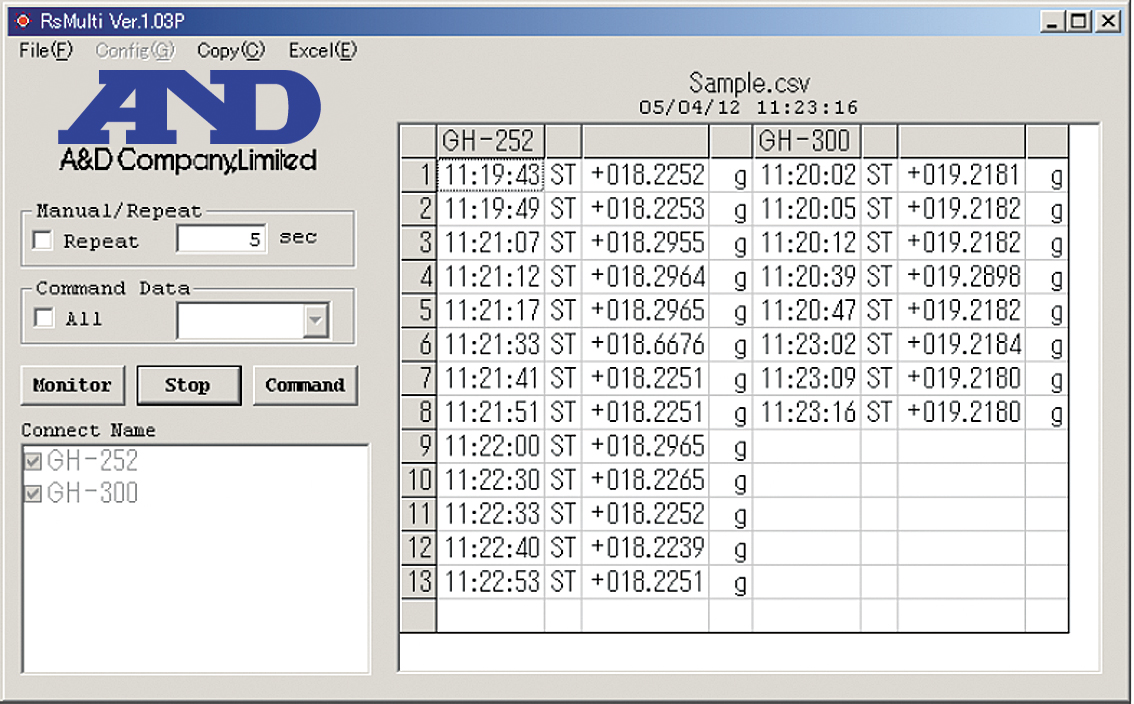This screenshot has width=1134, height=704.
Task: Minimize the RsMulti window
Action: click(1052, 21)
